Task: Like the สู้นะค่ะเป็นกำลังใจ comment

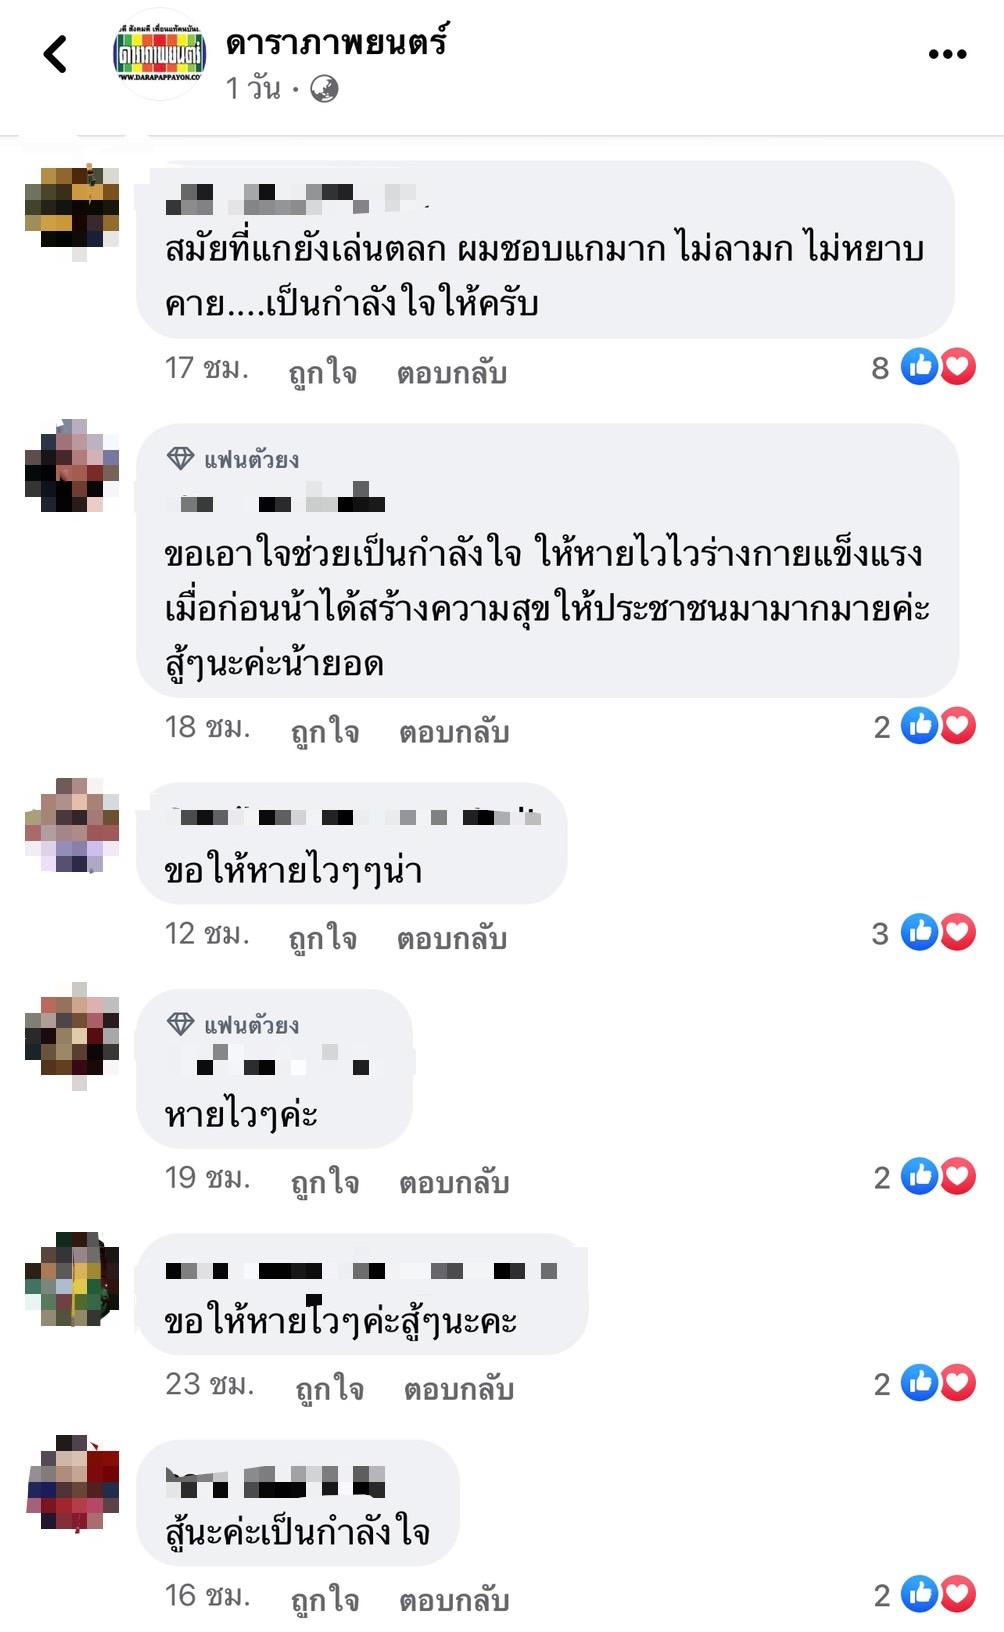Action: (324, 1600)
